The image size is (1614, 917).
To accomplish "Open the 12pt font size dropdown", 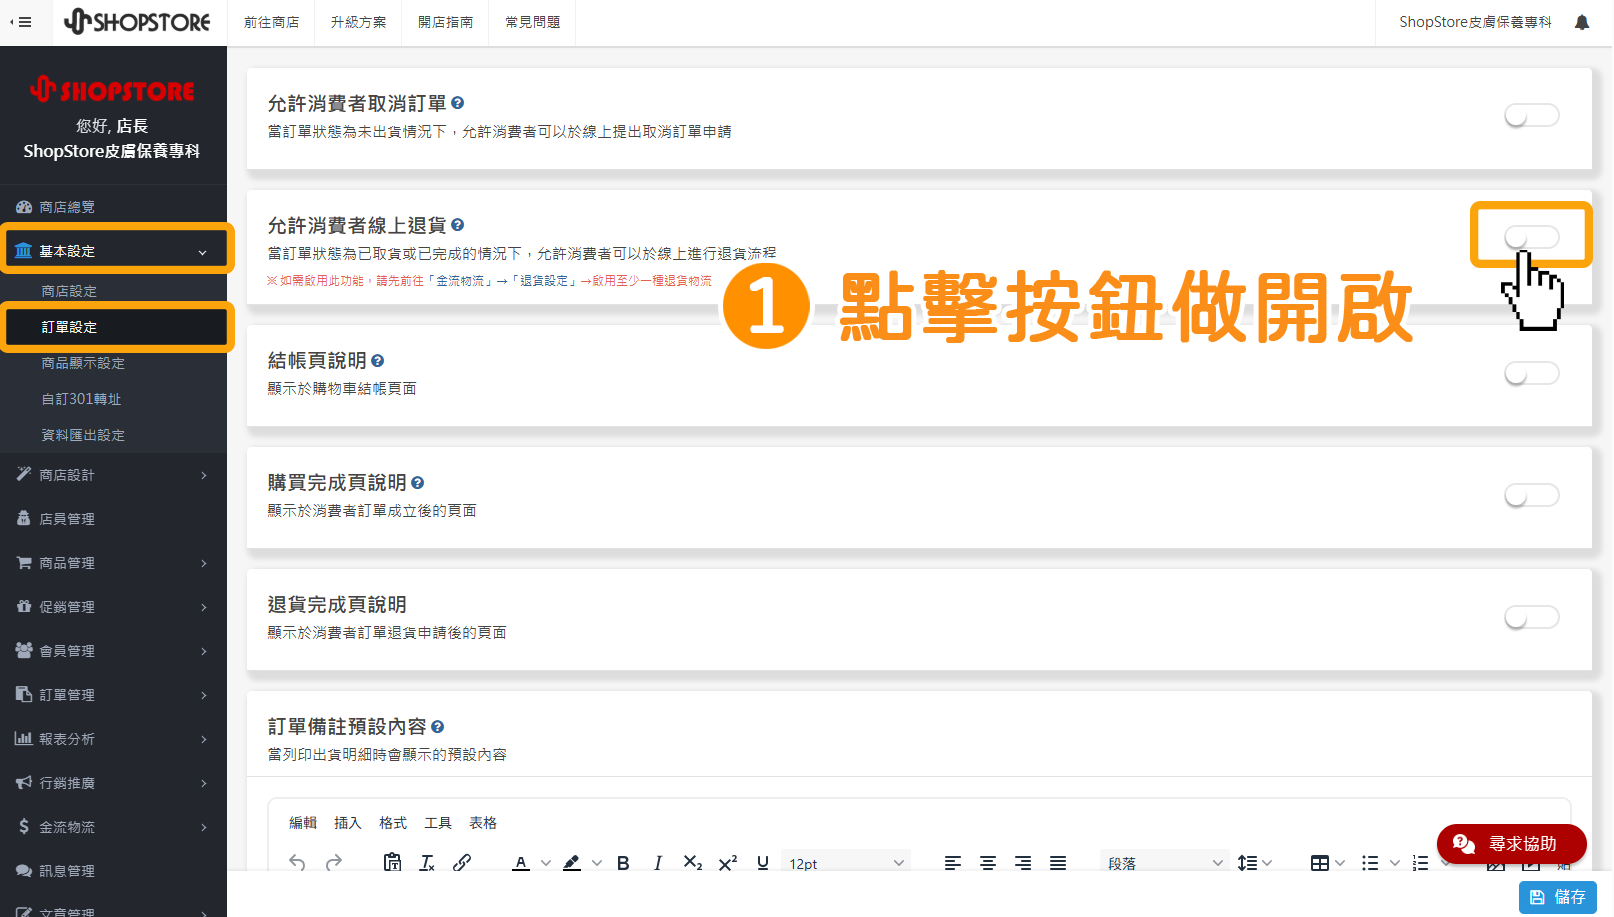I will pos(845,861).
